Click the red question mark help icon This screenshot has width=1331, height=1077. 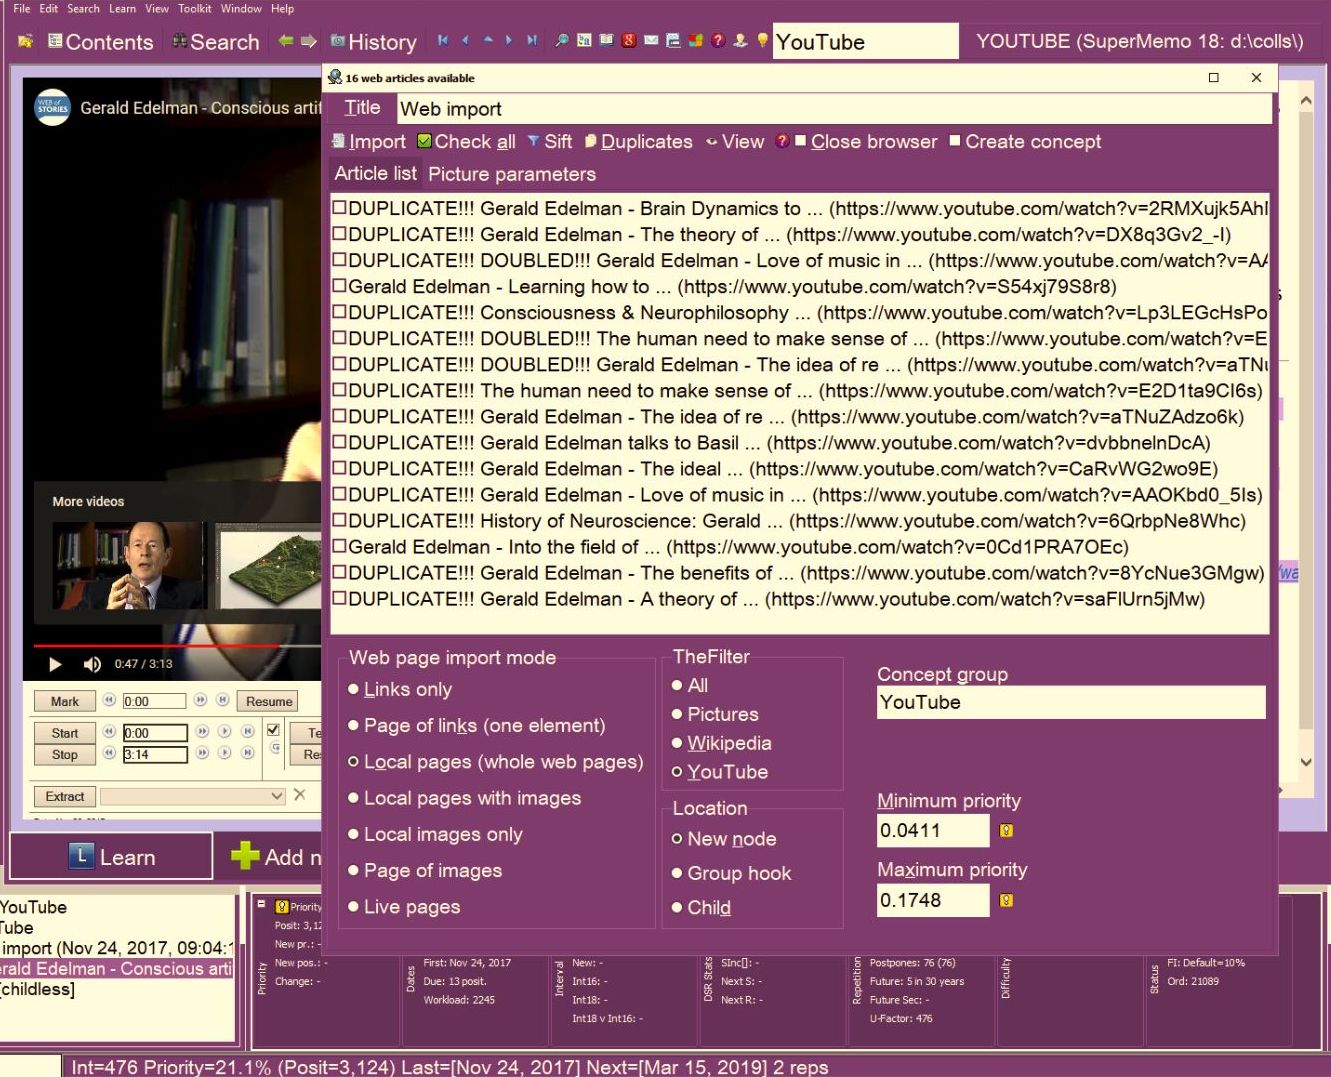tap(718, 41)
